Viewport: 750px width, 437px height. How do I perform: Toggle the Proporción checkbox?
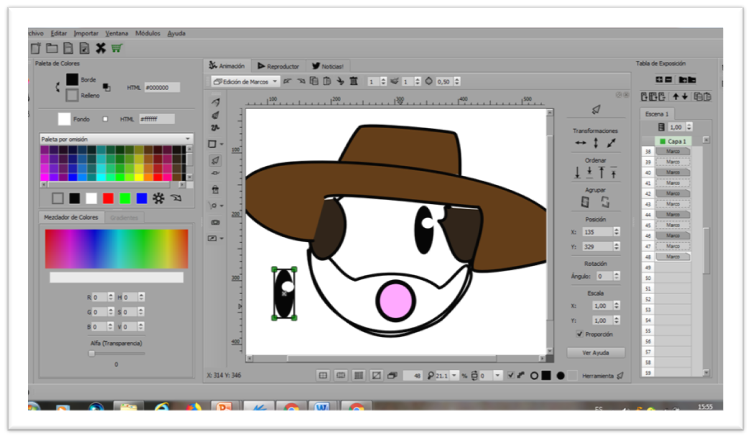579,334
